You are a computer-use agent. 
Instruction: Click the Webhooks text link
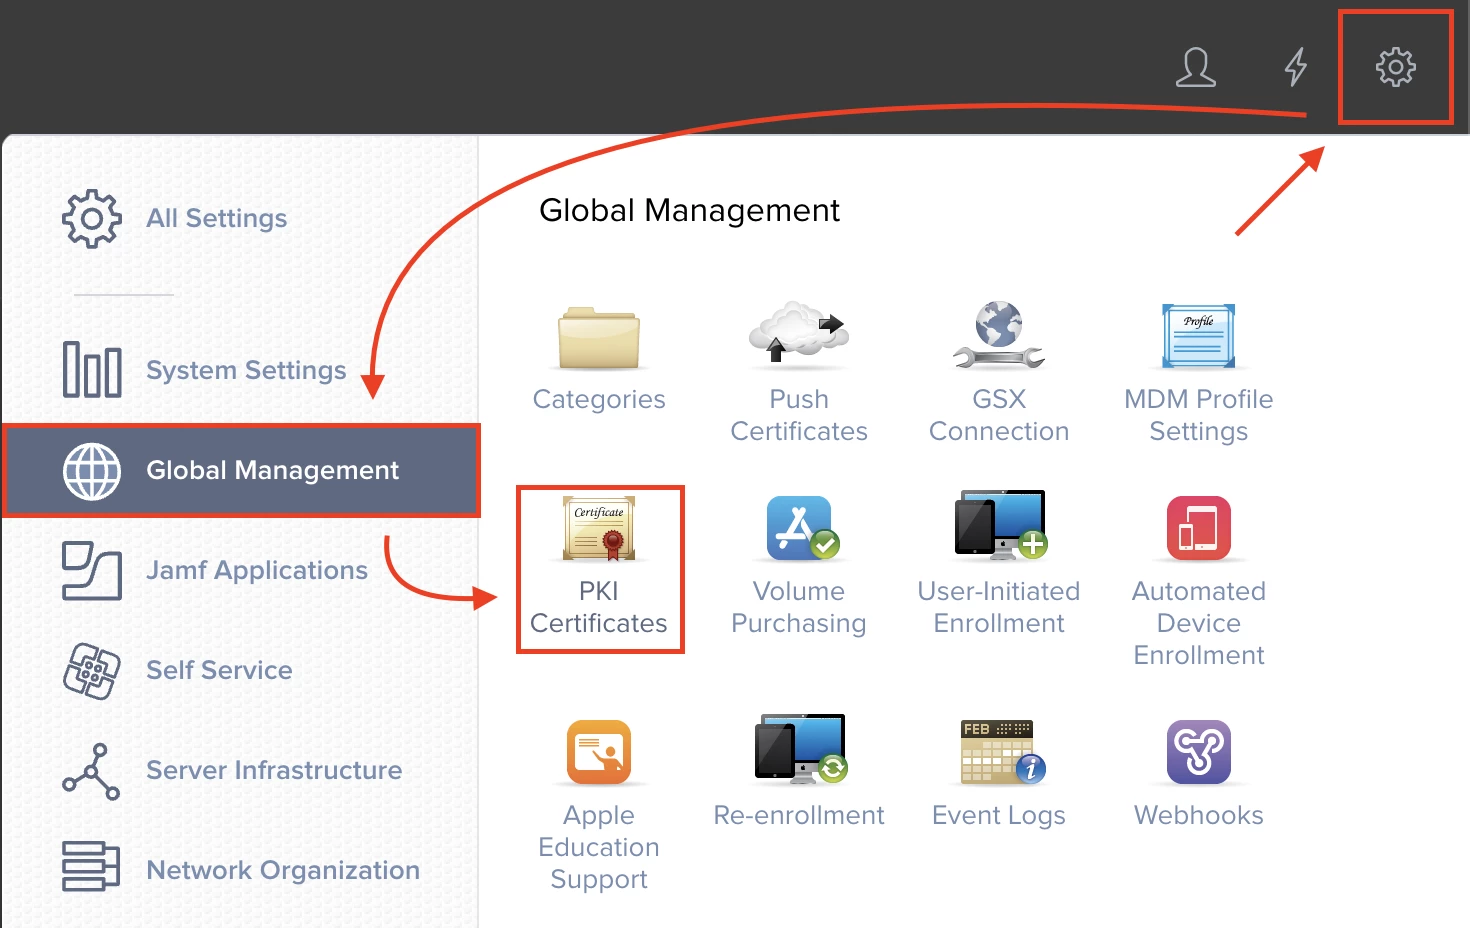tap(1199, 815)
